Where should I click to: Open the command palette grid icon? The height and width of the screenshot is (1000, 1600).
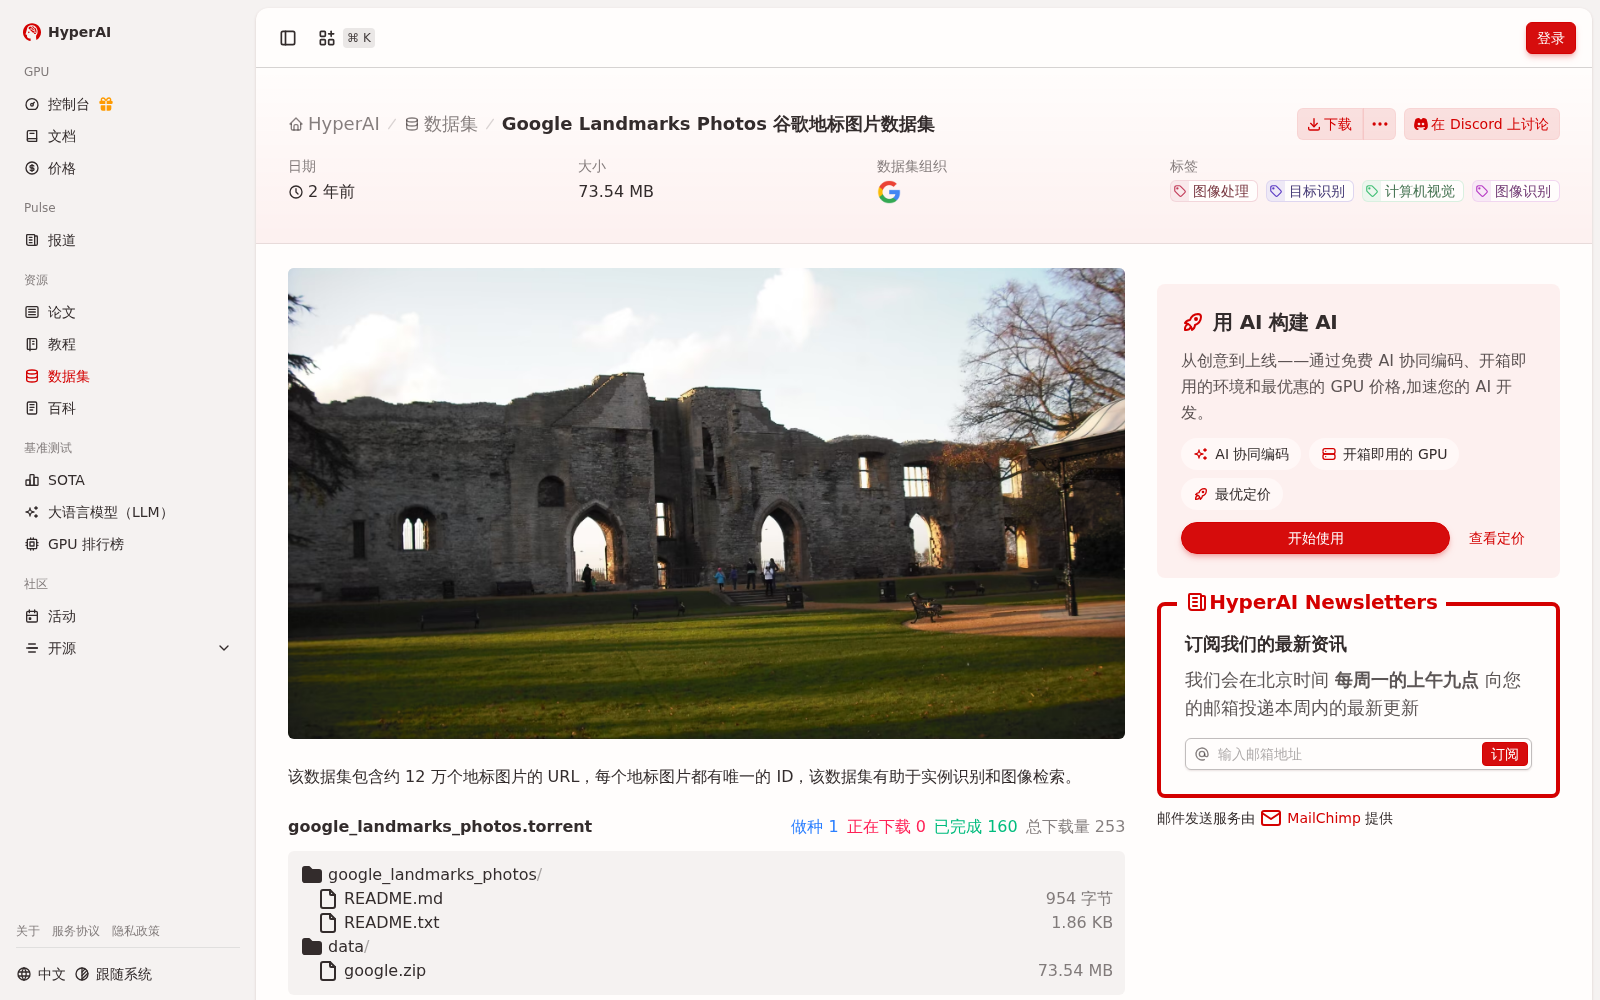[327, 38]
